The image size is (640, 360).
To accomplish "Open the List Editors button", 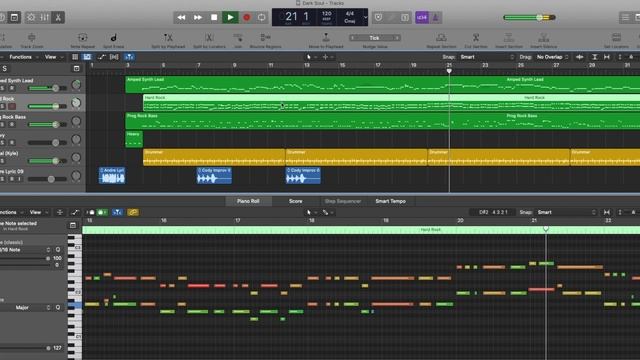I will (x=625, y=18).
